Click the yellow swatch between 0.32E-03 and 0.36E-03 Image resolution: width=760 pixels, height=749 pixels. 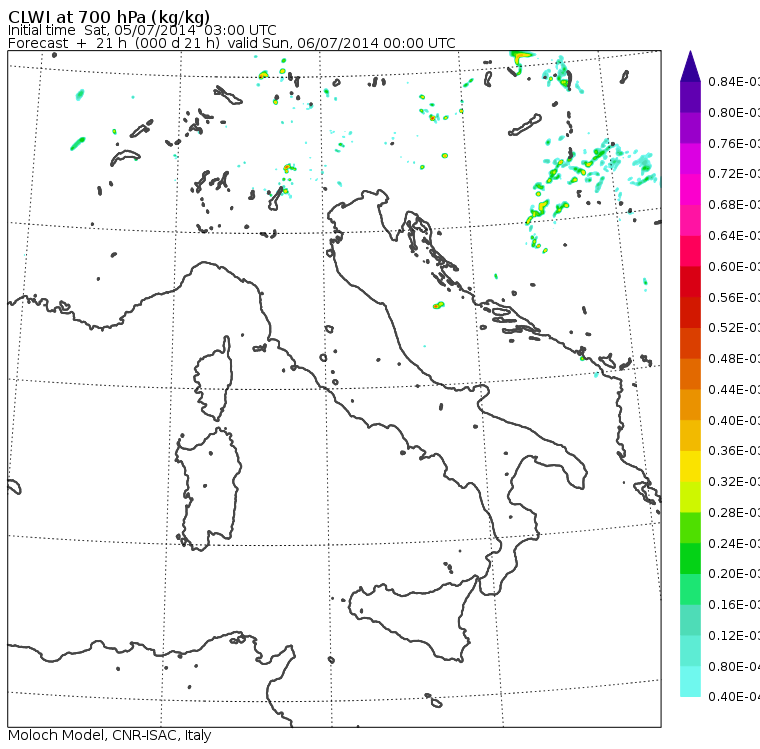coord(690,466)
